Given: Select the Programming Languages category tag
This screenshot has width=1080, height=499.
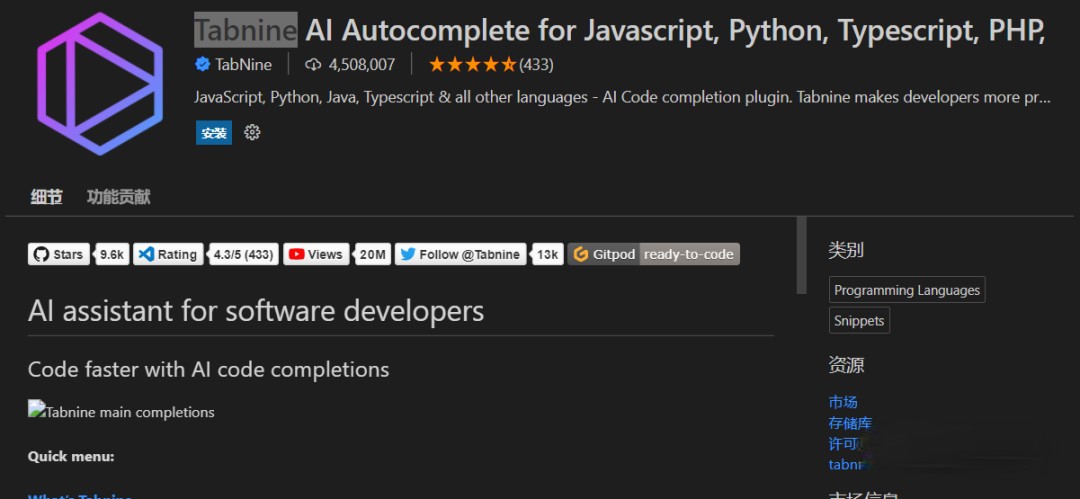Looking at the screenshot, I should 907,290.
